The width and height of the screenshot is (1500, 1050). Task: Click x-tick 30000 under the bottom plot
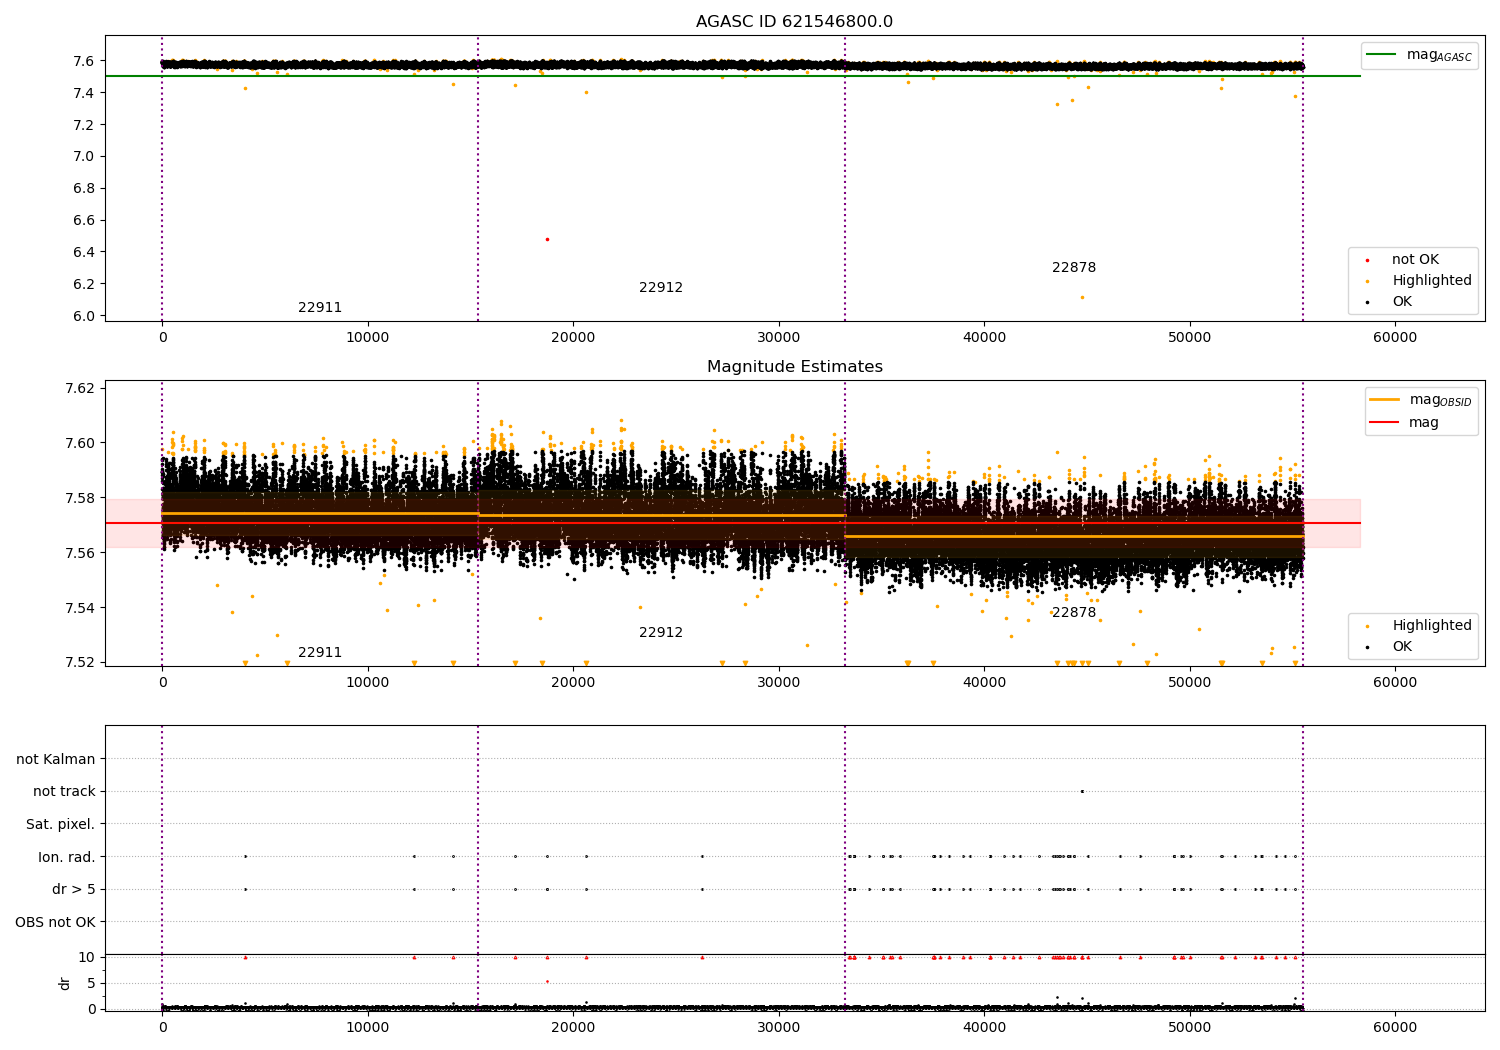pyautogui.click(x=779, y=1028)
